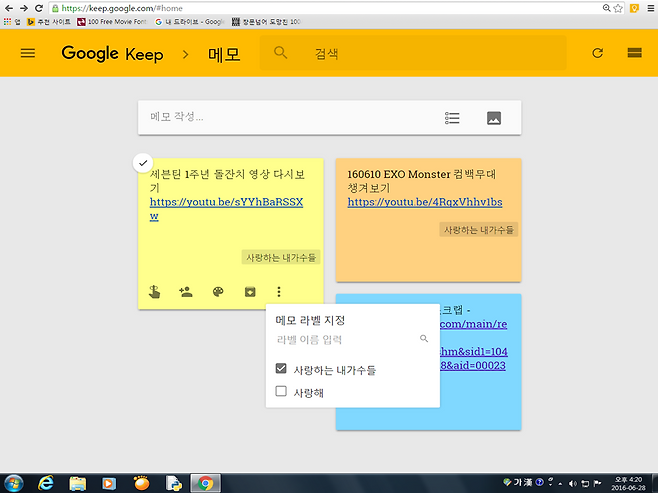
Task: Open the media player taskbar icon
Action: tap(109, 483)
